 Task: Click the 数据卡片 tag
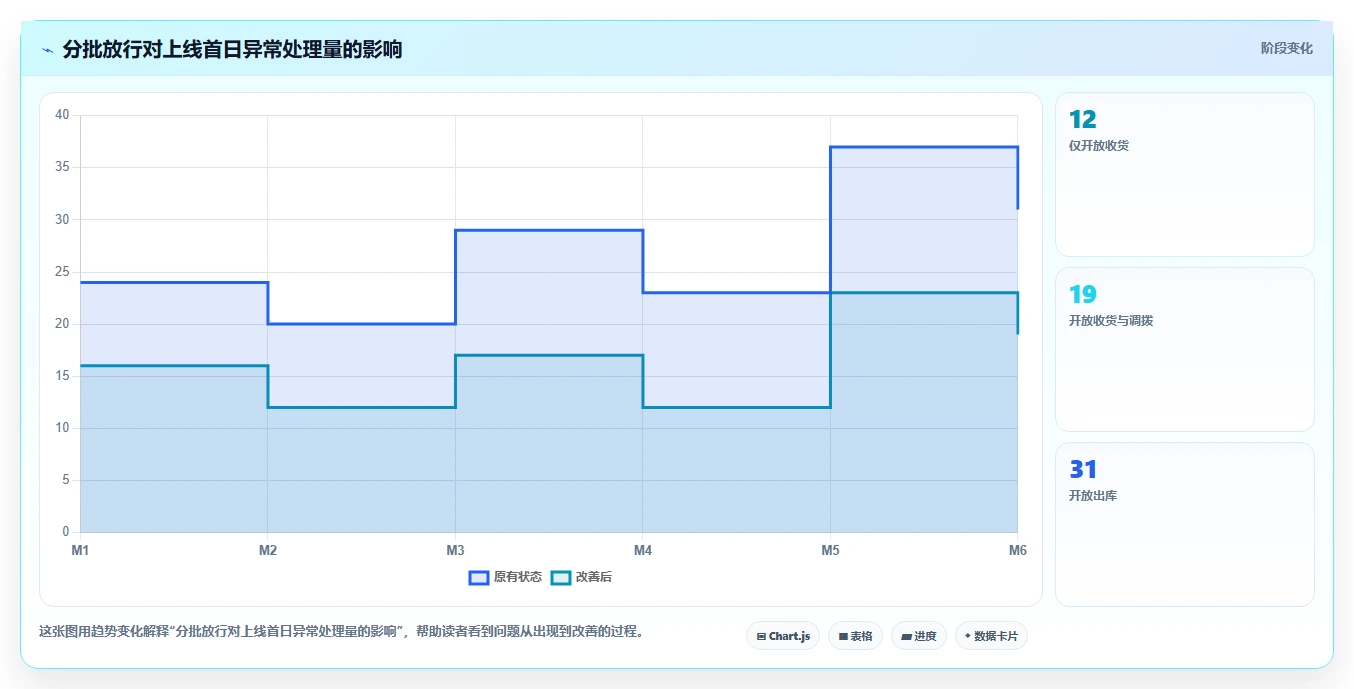click(991, 636)
